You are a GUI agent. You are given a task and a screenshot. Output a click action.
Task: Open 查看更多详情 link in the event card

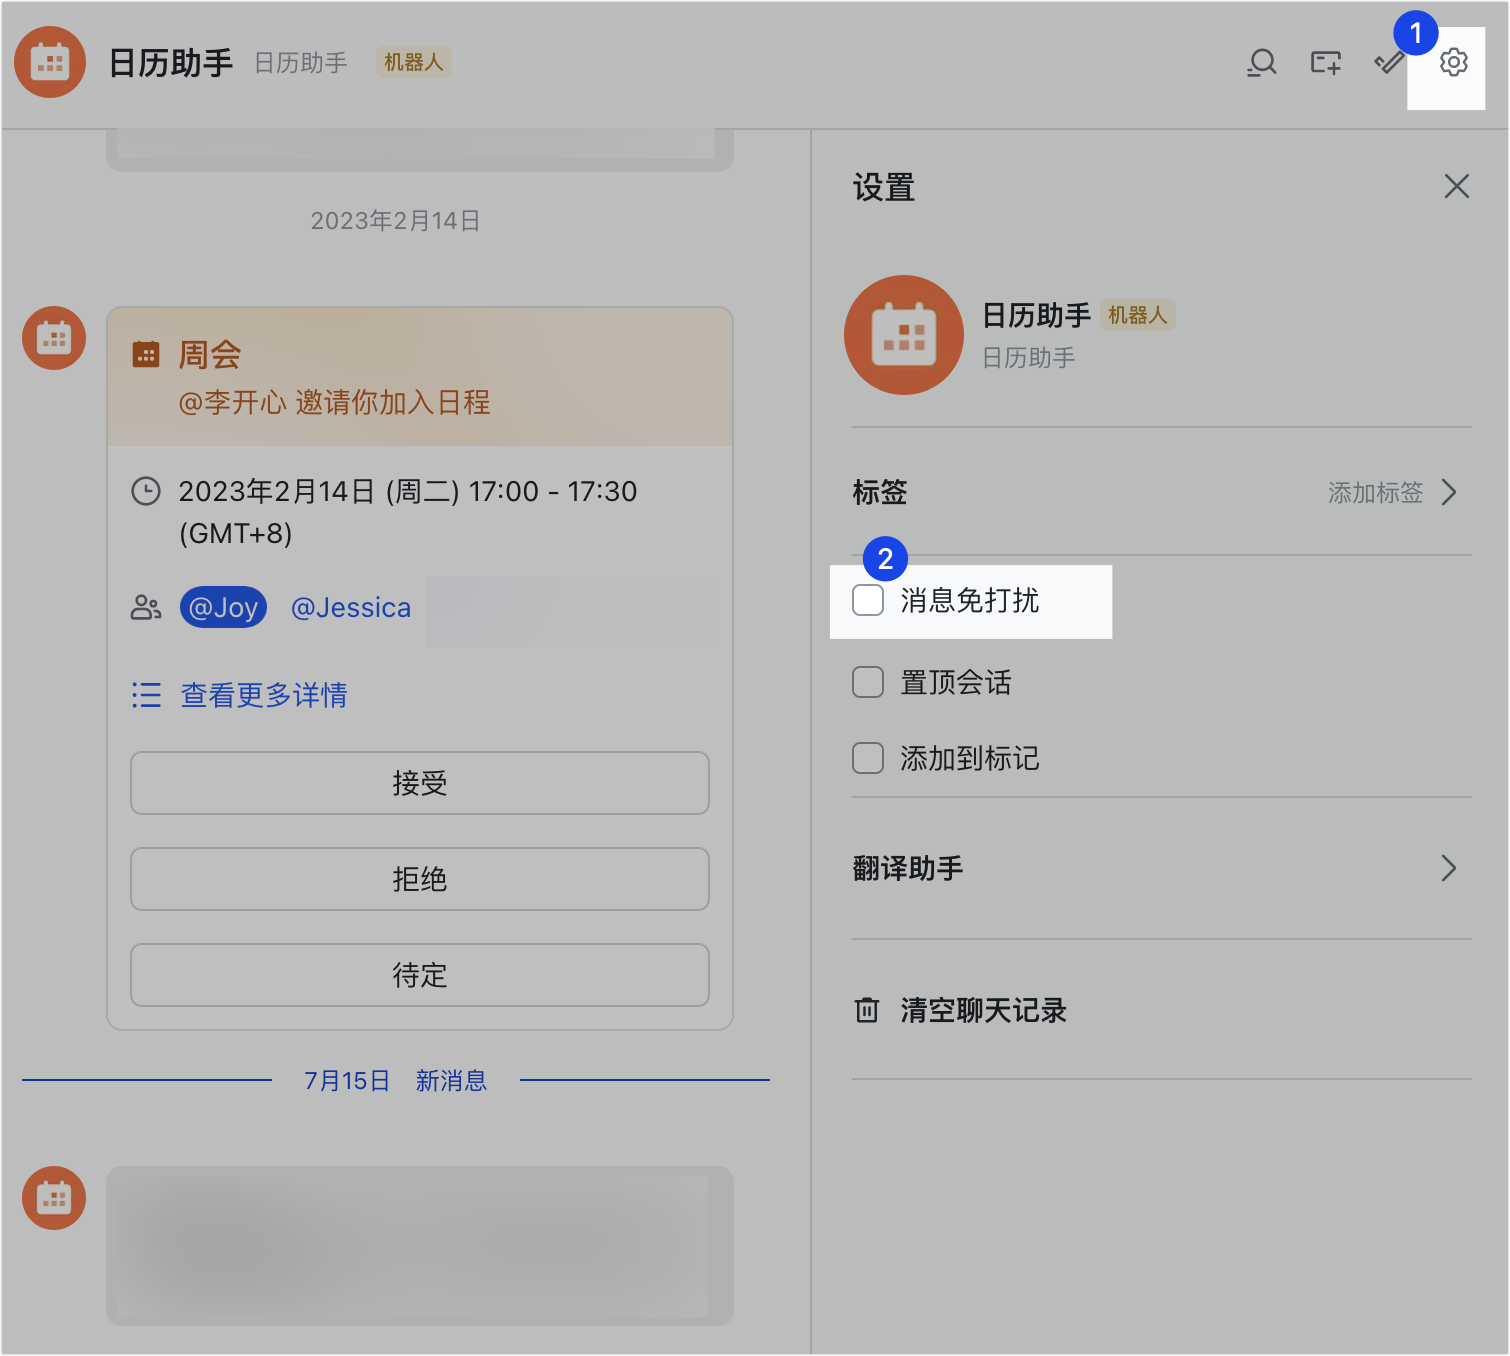(262, 695)
